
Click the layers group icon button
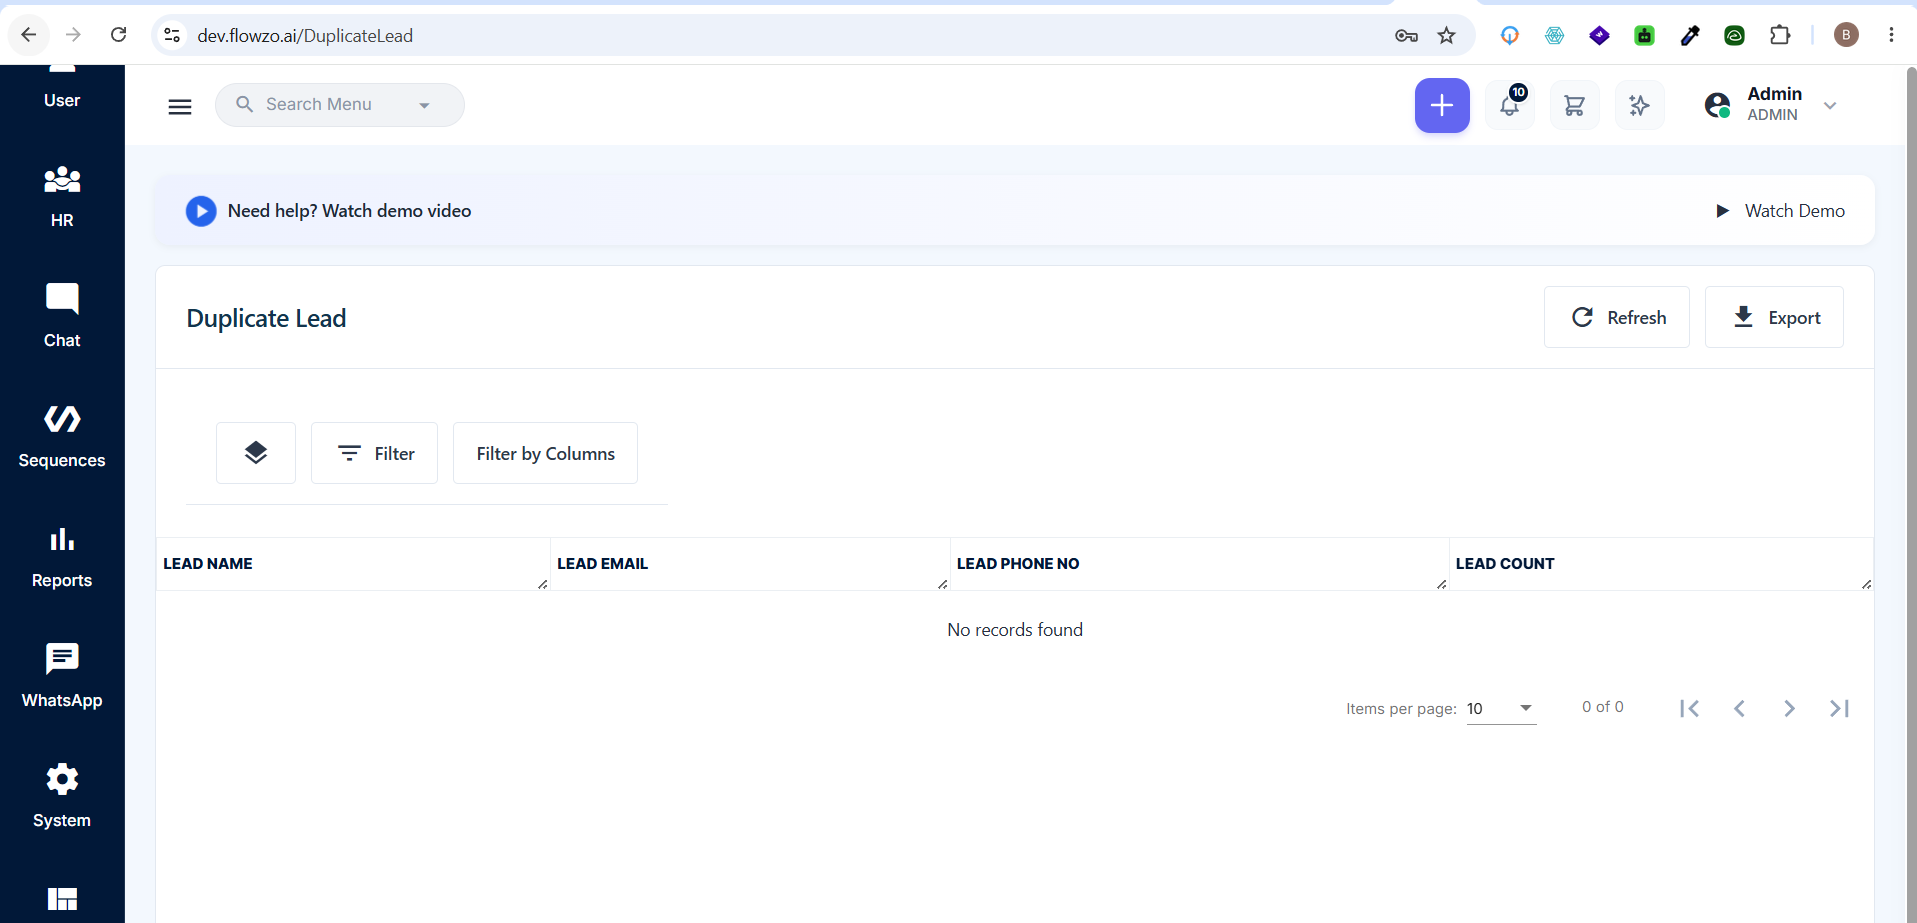(256, 453)
